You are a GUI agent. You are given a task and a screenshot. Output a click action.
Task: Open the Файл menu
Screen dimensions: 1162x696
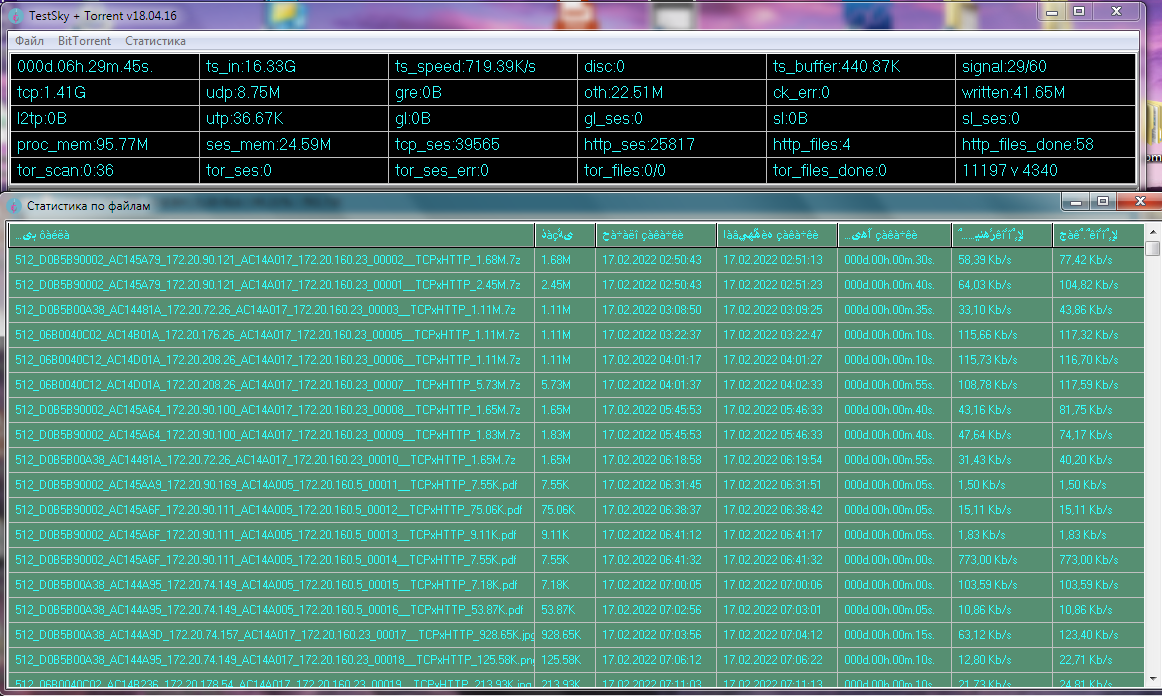(x=29, y=41)
